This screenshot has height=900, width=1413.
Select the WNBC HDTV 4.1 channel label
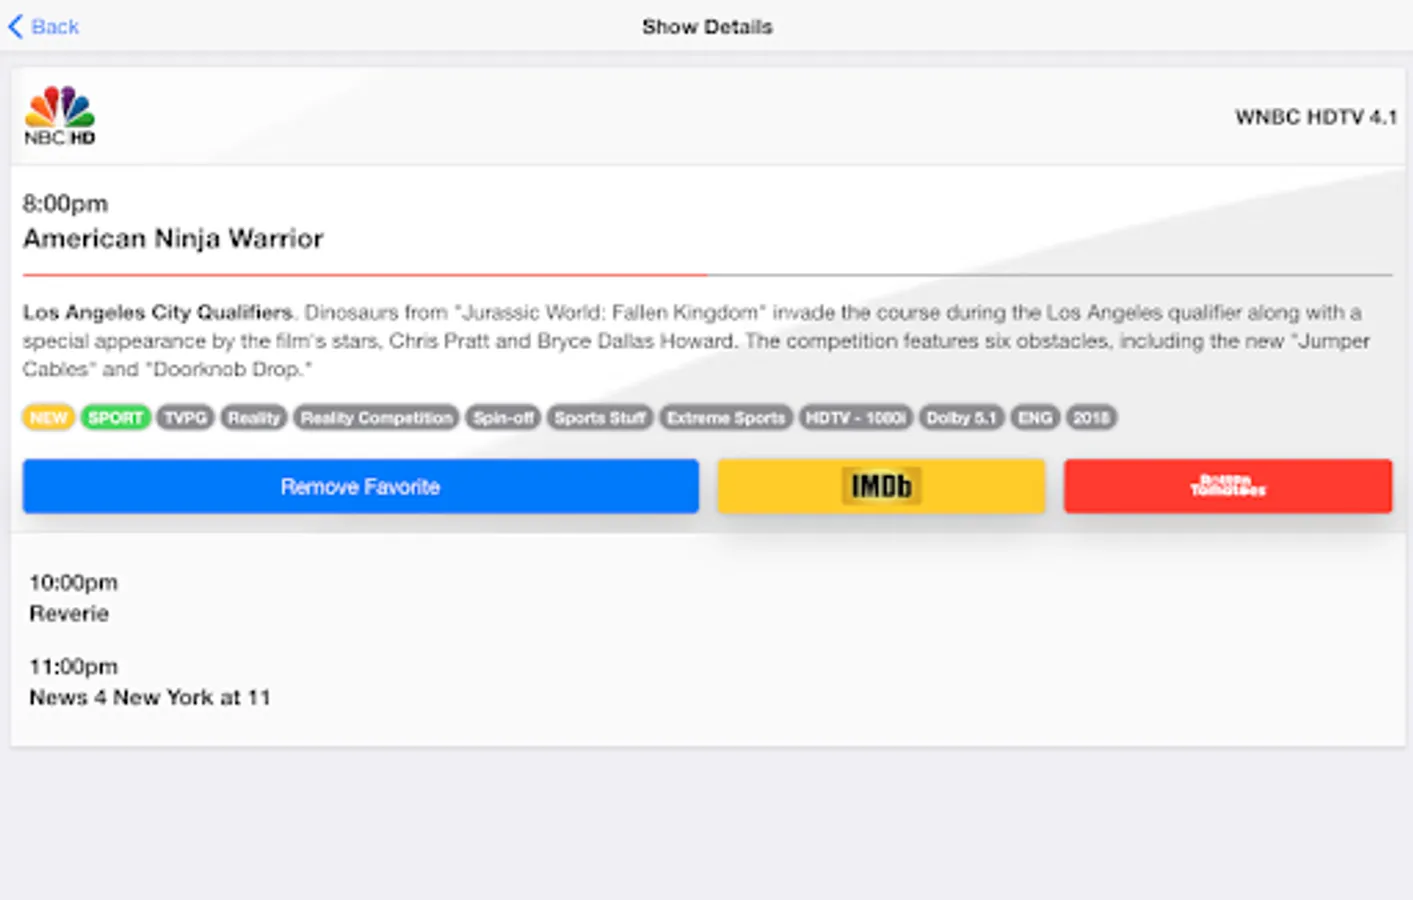point(1315,117)
